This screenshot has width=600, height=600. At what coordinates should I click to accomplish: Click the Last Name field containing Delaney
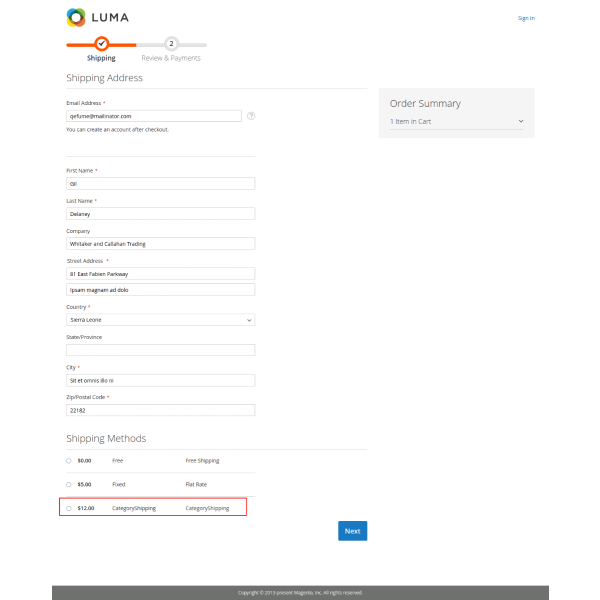point(160,213)
